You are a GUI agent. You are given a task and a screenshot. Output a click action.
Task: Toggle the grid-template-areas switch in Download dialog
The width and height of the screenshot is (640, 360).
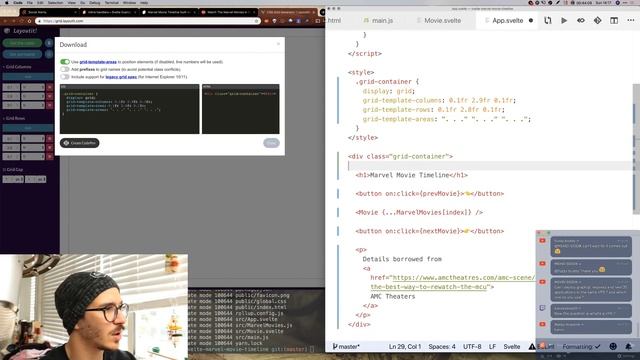pyautogui.click(x=65, y=62)
